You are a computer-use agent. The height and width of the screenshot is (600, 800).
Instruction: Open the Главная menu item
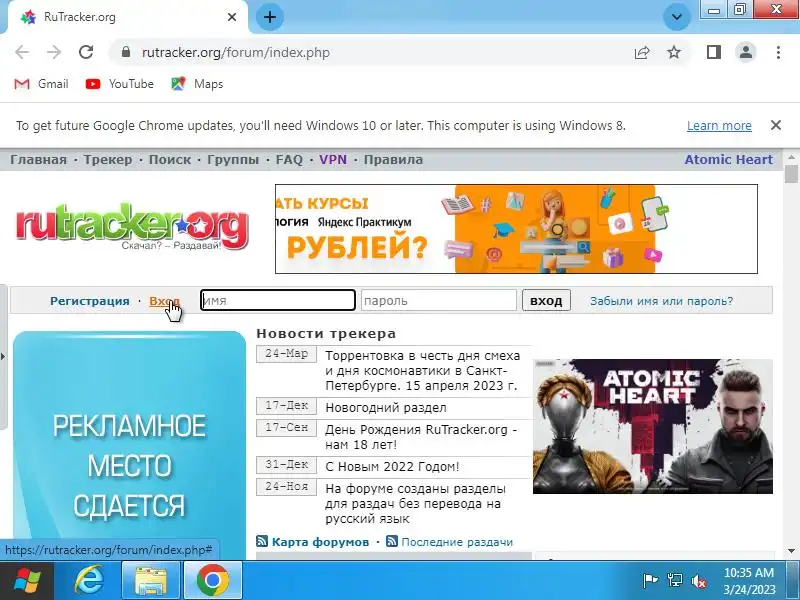38,160
